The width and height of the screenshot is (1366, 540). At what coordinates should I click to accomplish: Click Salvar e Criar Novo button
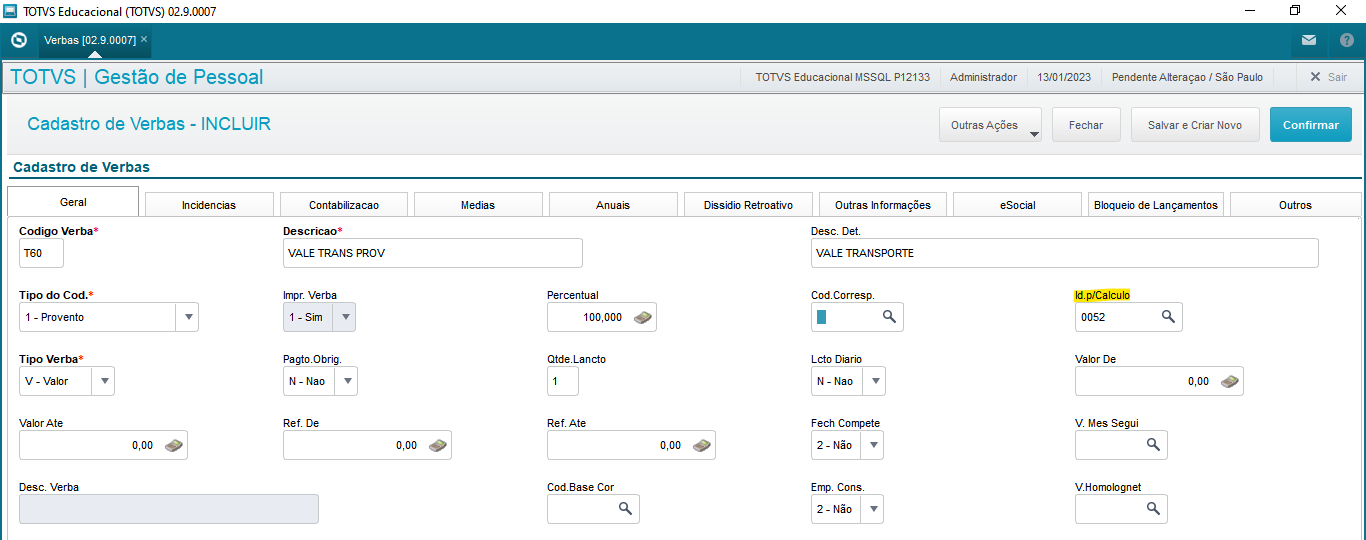[x=1195, y=125]
